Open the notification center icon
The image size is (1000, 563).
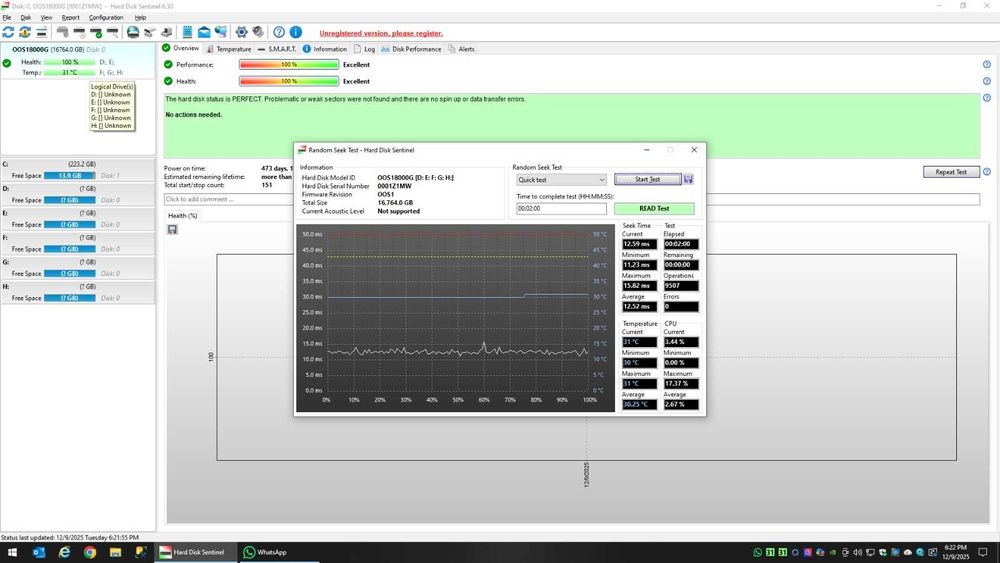983,552
